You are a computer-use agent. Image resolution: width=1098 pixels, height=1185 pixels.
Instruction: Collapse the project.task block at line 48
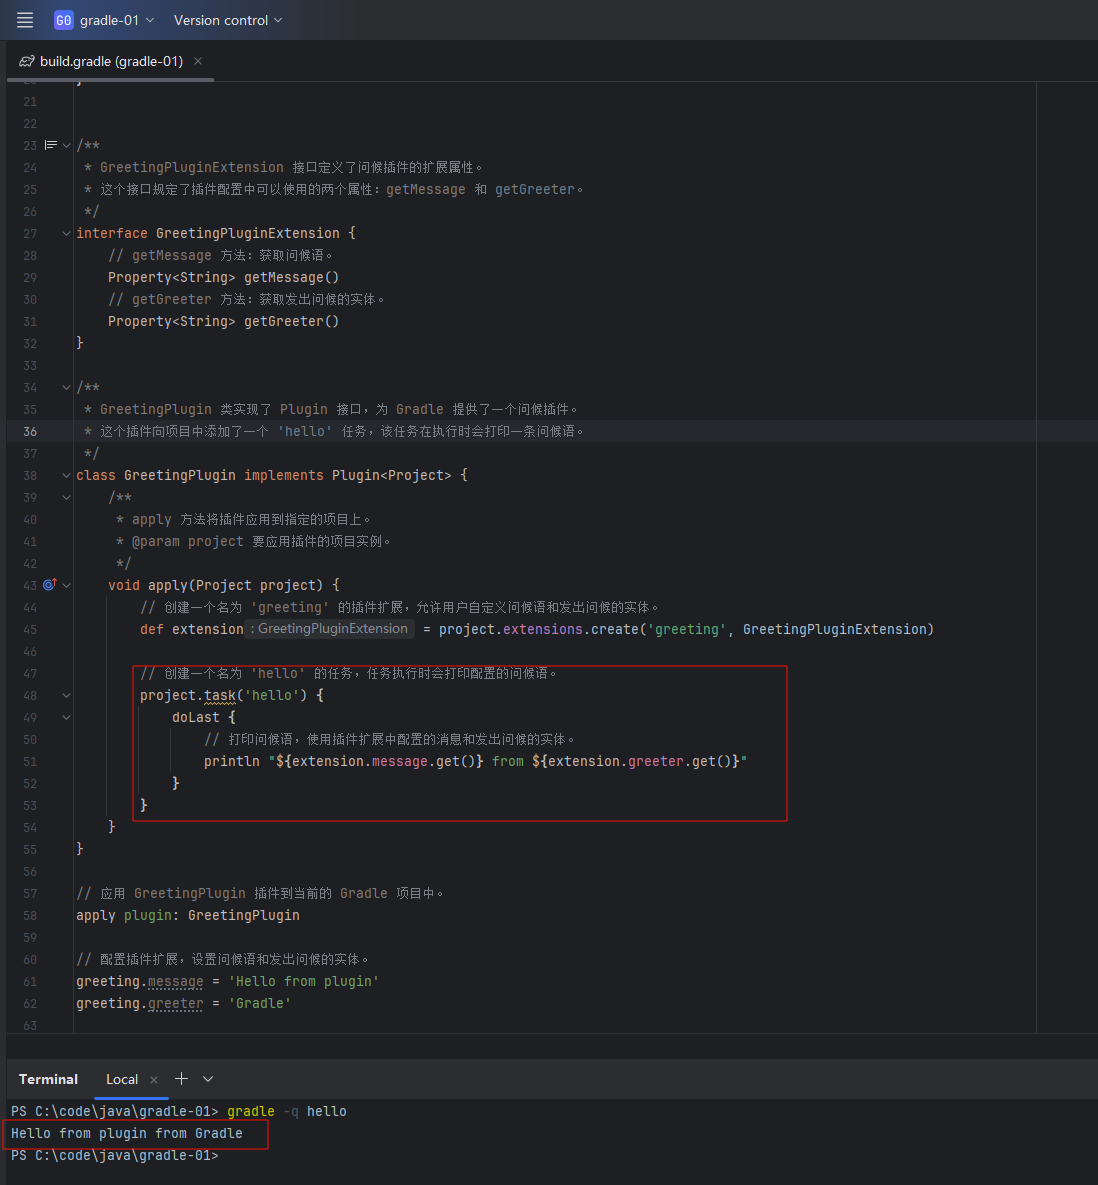[x=66, y=695]
